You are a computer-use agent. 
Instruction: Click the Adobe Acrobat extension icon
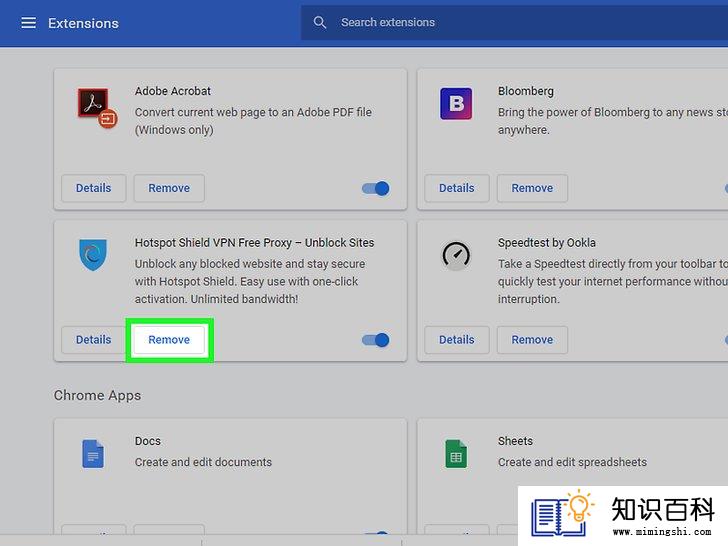[x=97, y=108]
